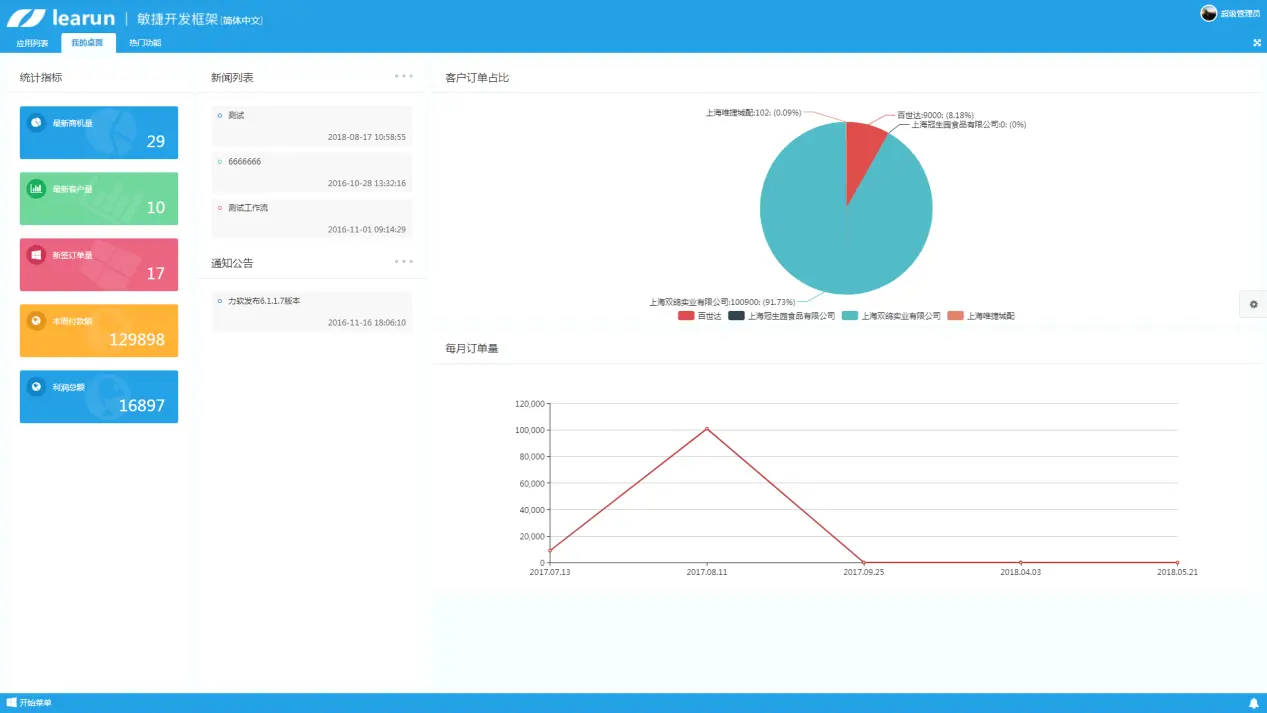
Task: Open the 新闻列表 three-dot menu
Action: coord(403,75)
